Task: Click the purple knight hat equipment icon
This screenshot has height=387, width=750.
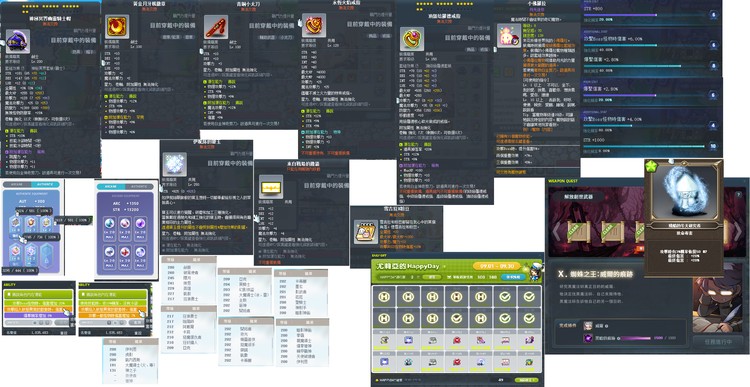Action: click(x=18, y=41)
